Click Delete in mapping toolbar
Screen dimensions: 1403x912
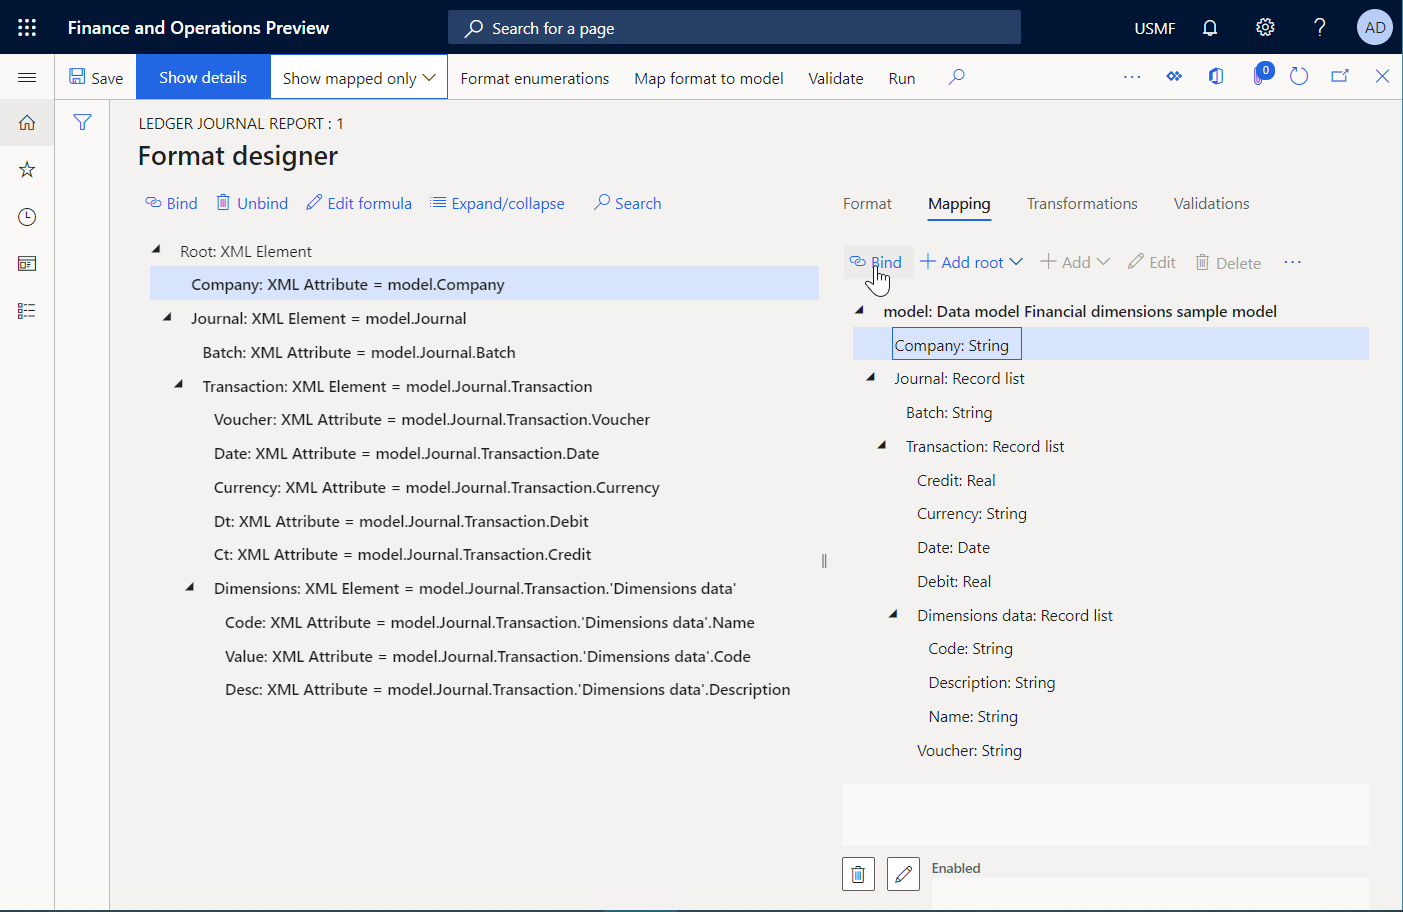(1228, 263)
